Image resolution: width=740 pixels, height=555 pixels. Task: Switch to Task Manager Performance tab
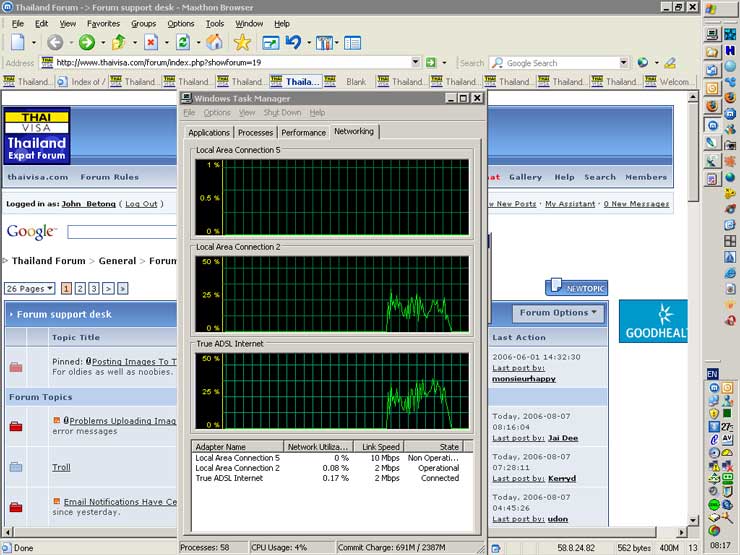pyautogui.click(x=303, y=133)
